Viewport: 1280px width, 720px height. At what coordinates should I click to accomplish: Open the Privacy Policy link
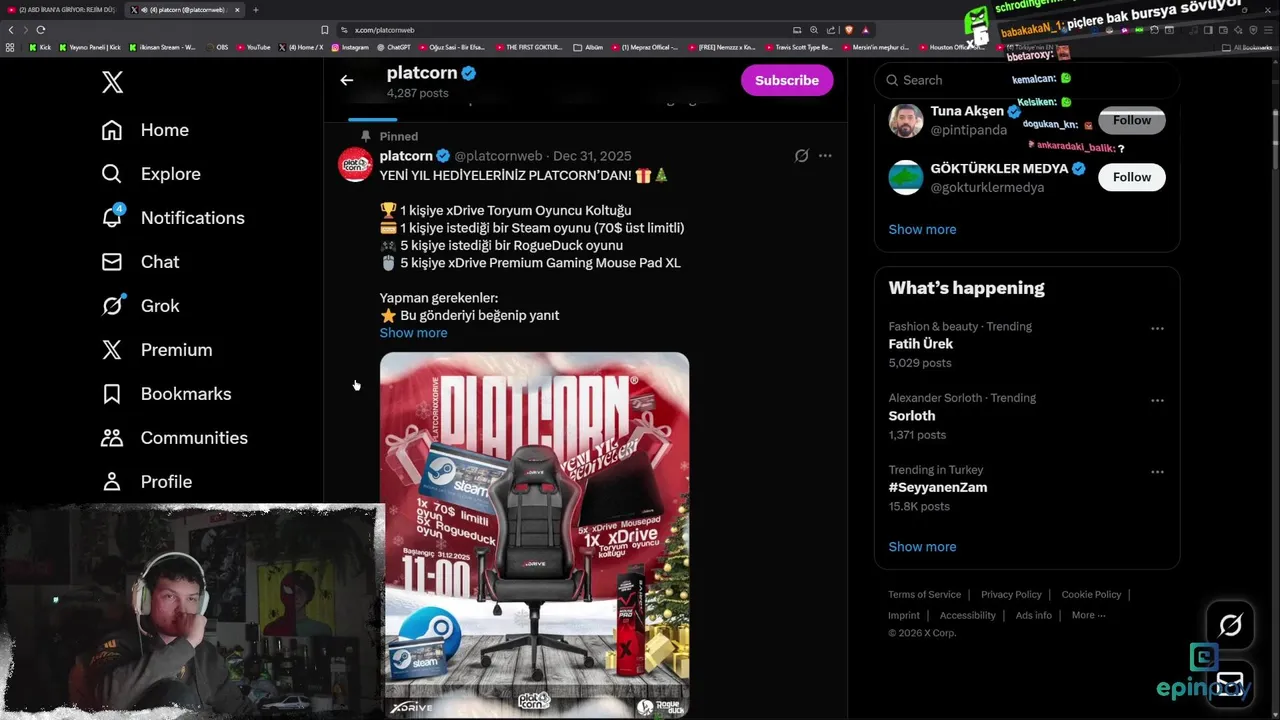tap(1011, 594)
